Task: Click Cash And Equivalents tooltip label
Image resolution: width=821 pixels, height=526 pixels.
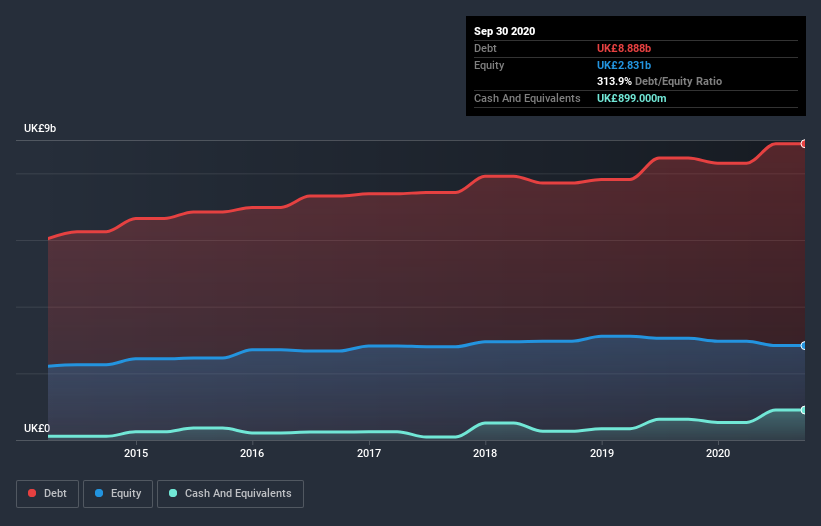Action: point(527,98)
